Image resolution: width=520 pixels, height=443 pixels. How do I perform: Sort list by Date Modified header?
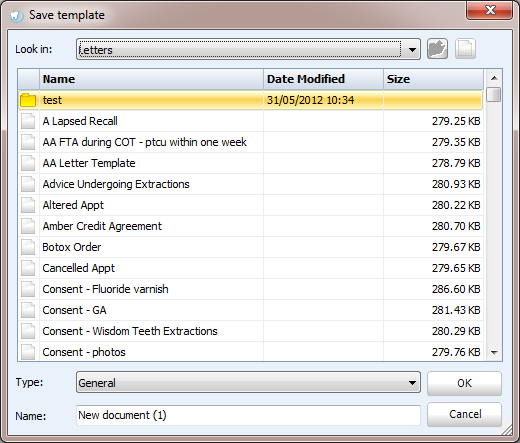323,79
